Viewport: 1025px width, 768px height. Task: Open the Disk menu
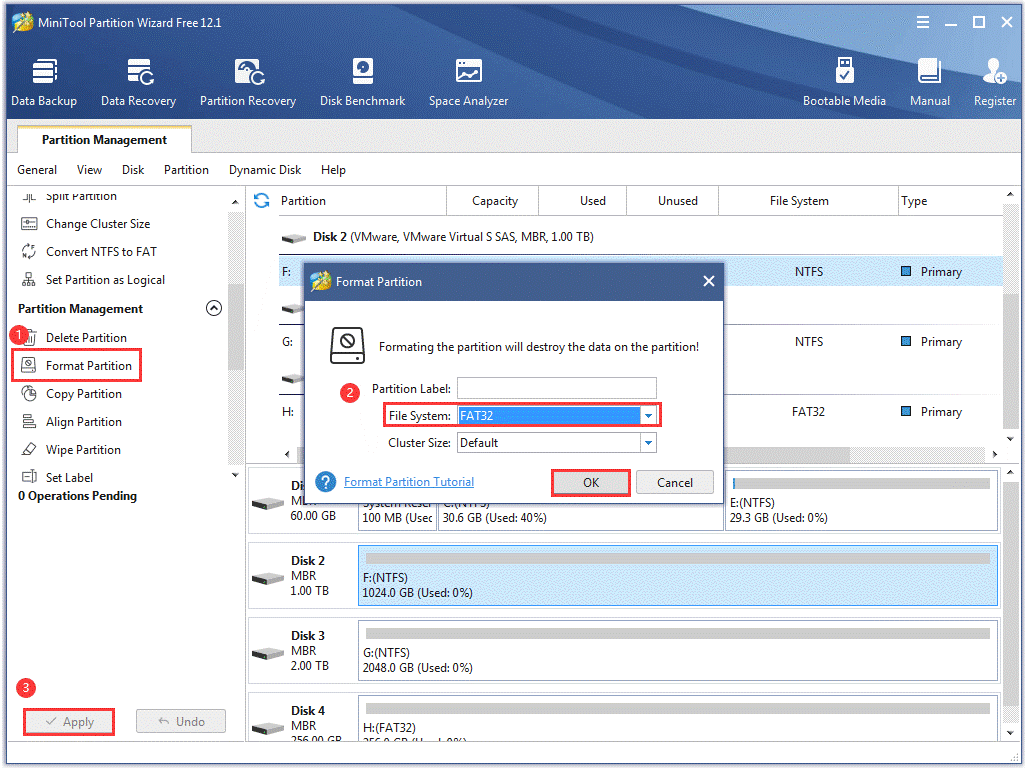click(133, 170)
